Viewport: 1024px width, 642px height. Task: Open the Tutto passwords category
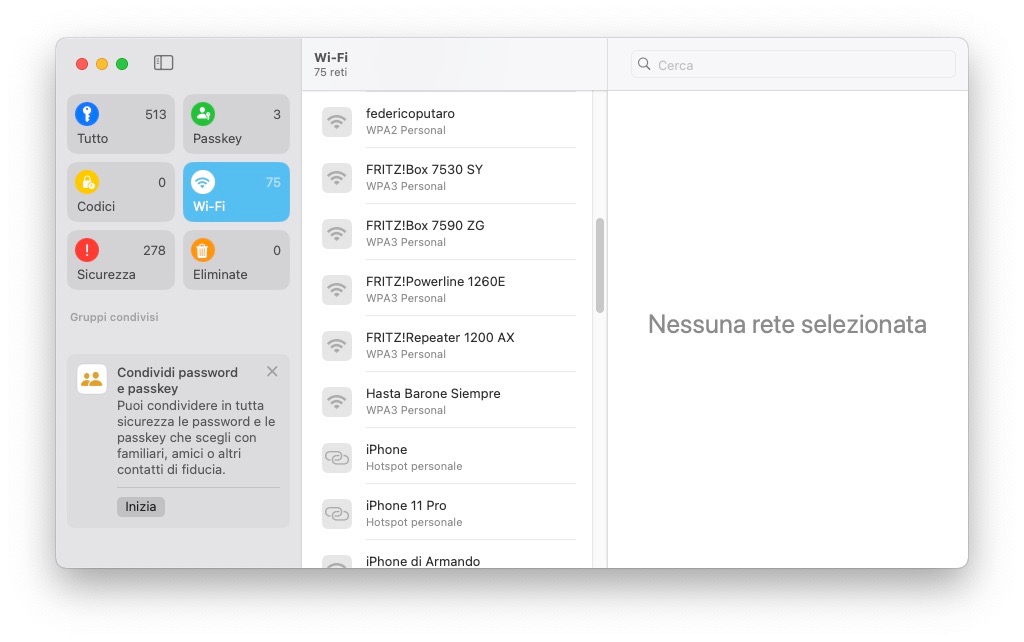(x=121, y=124)
